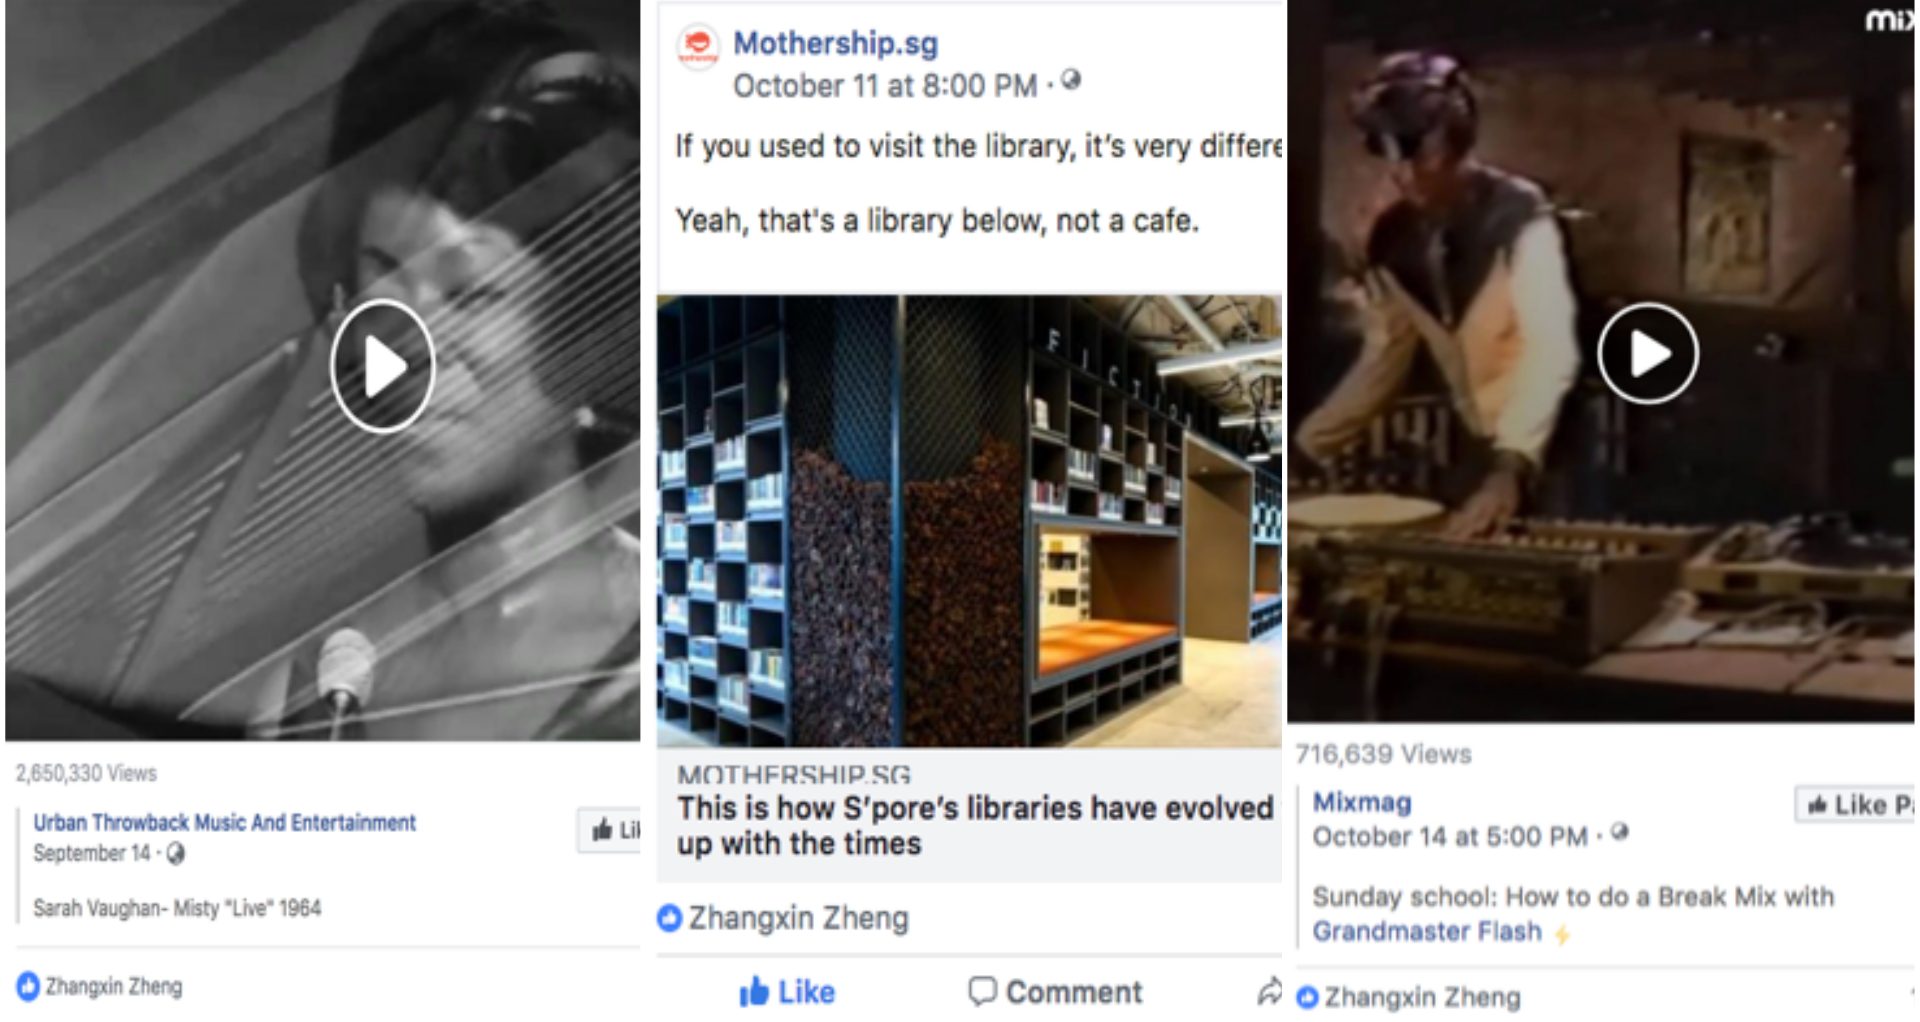Viewport: 1920px width, 1022px height.
Task: Click the October 11 at 8:00 PM timestamp
Action: coord(885,86)
